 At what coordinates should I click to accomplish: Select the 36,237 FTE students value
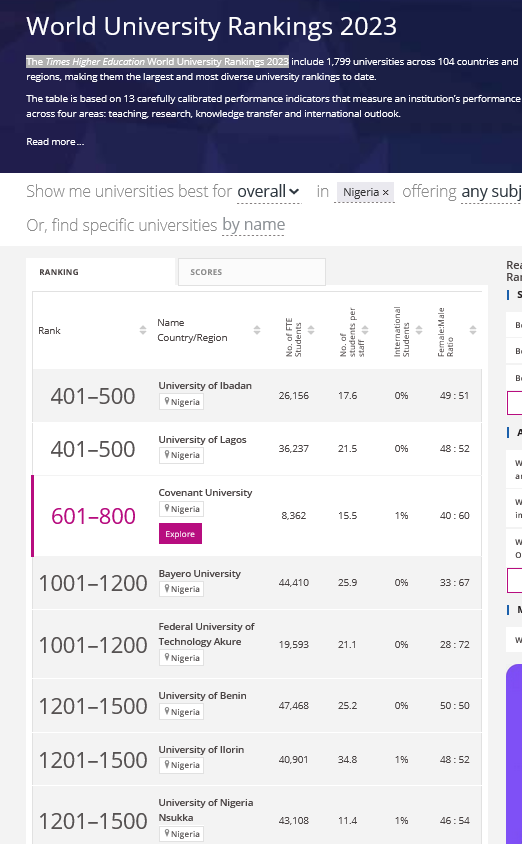(294, 448)
